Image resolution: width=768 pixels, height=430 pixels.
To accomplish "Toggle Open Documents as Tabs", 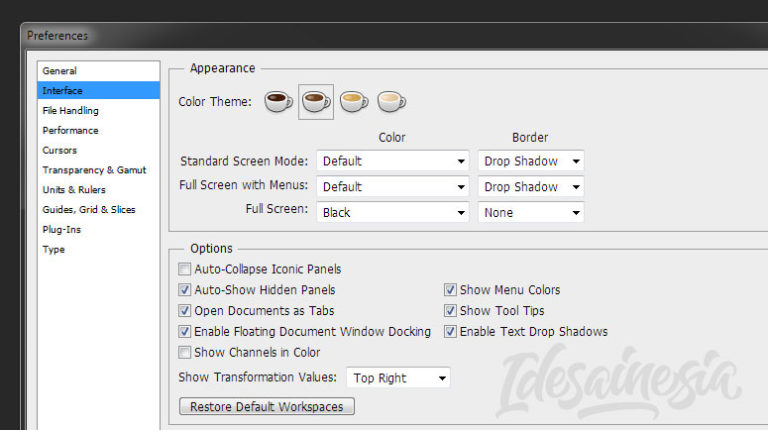I will 185,311.
